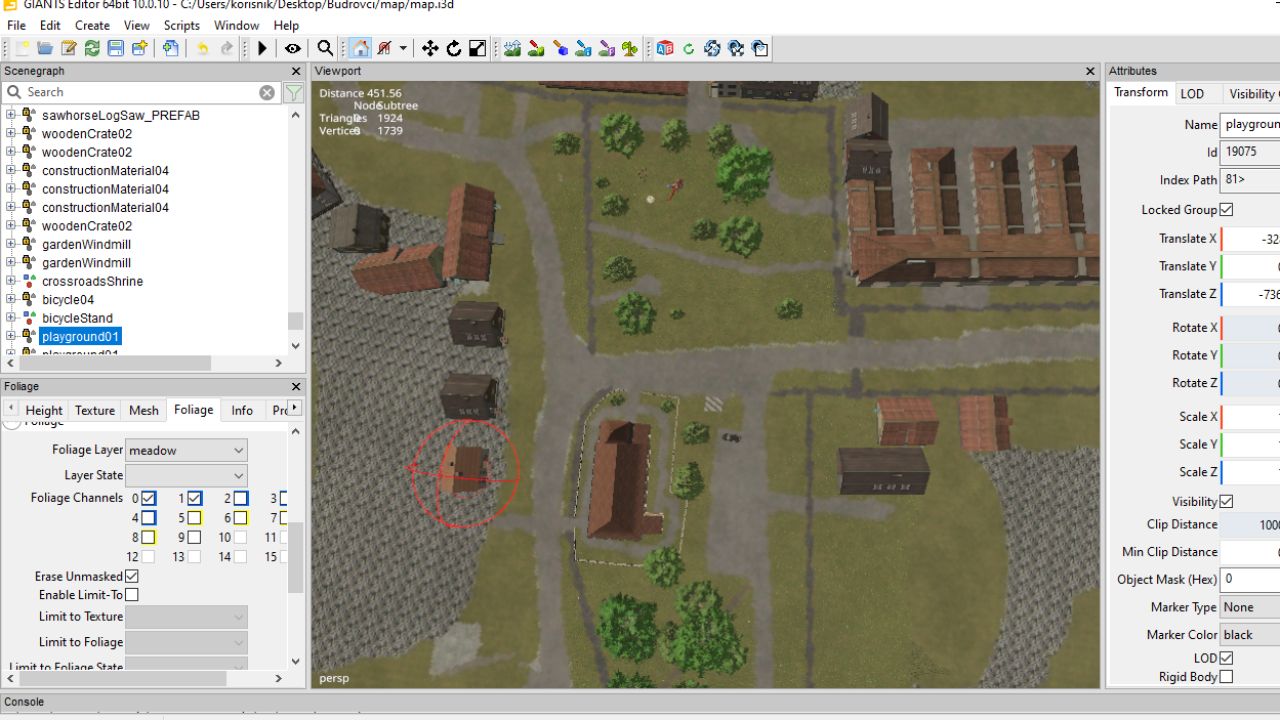
Task: Expand the crossroadsShrine tree node
Action: pos(11,281)
